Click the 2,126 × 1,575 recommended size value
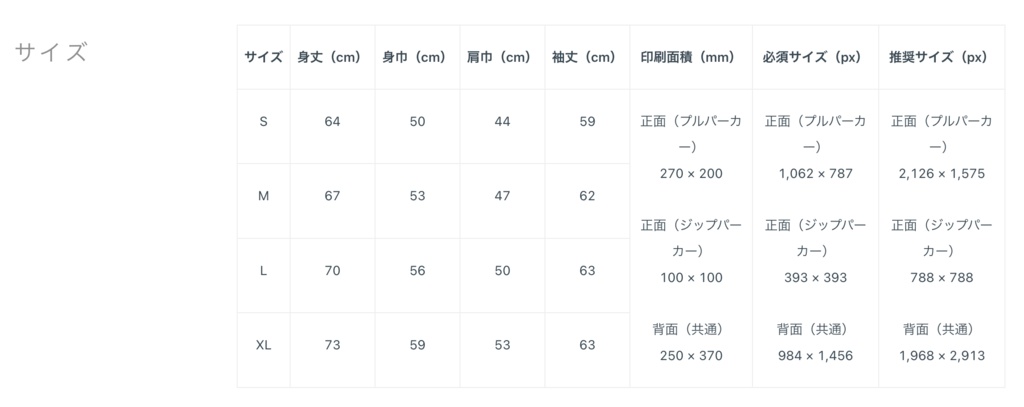This screenshot has height=407, width=1024. 941,174
